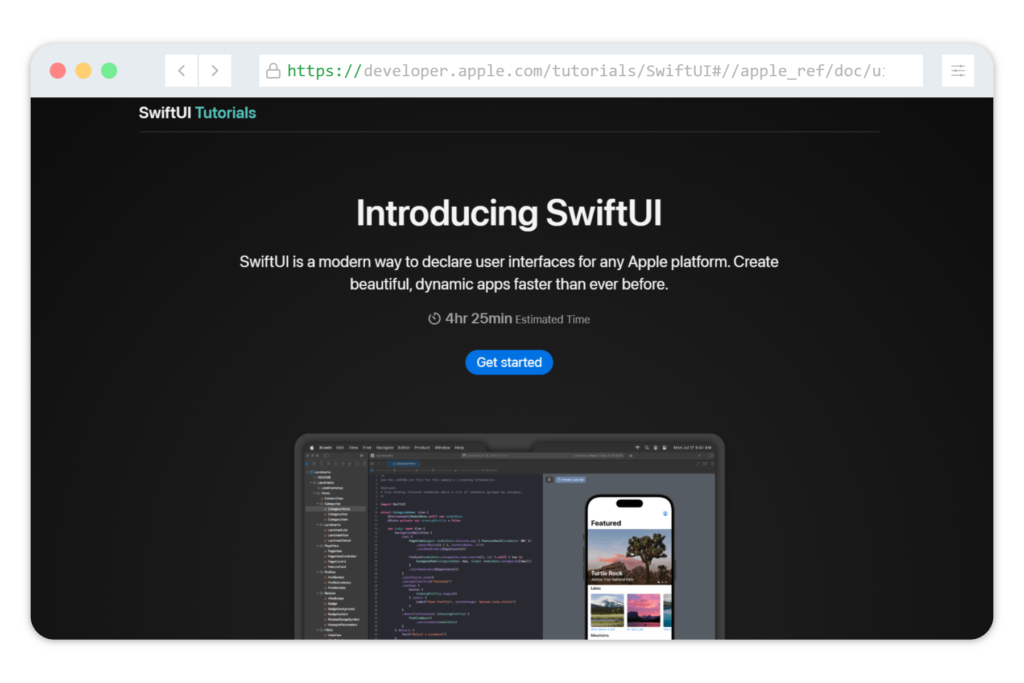Click the Turtle Rock featured photo
1024x683 pixels.
[630, 556]
